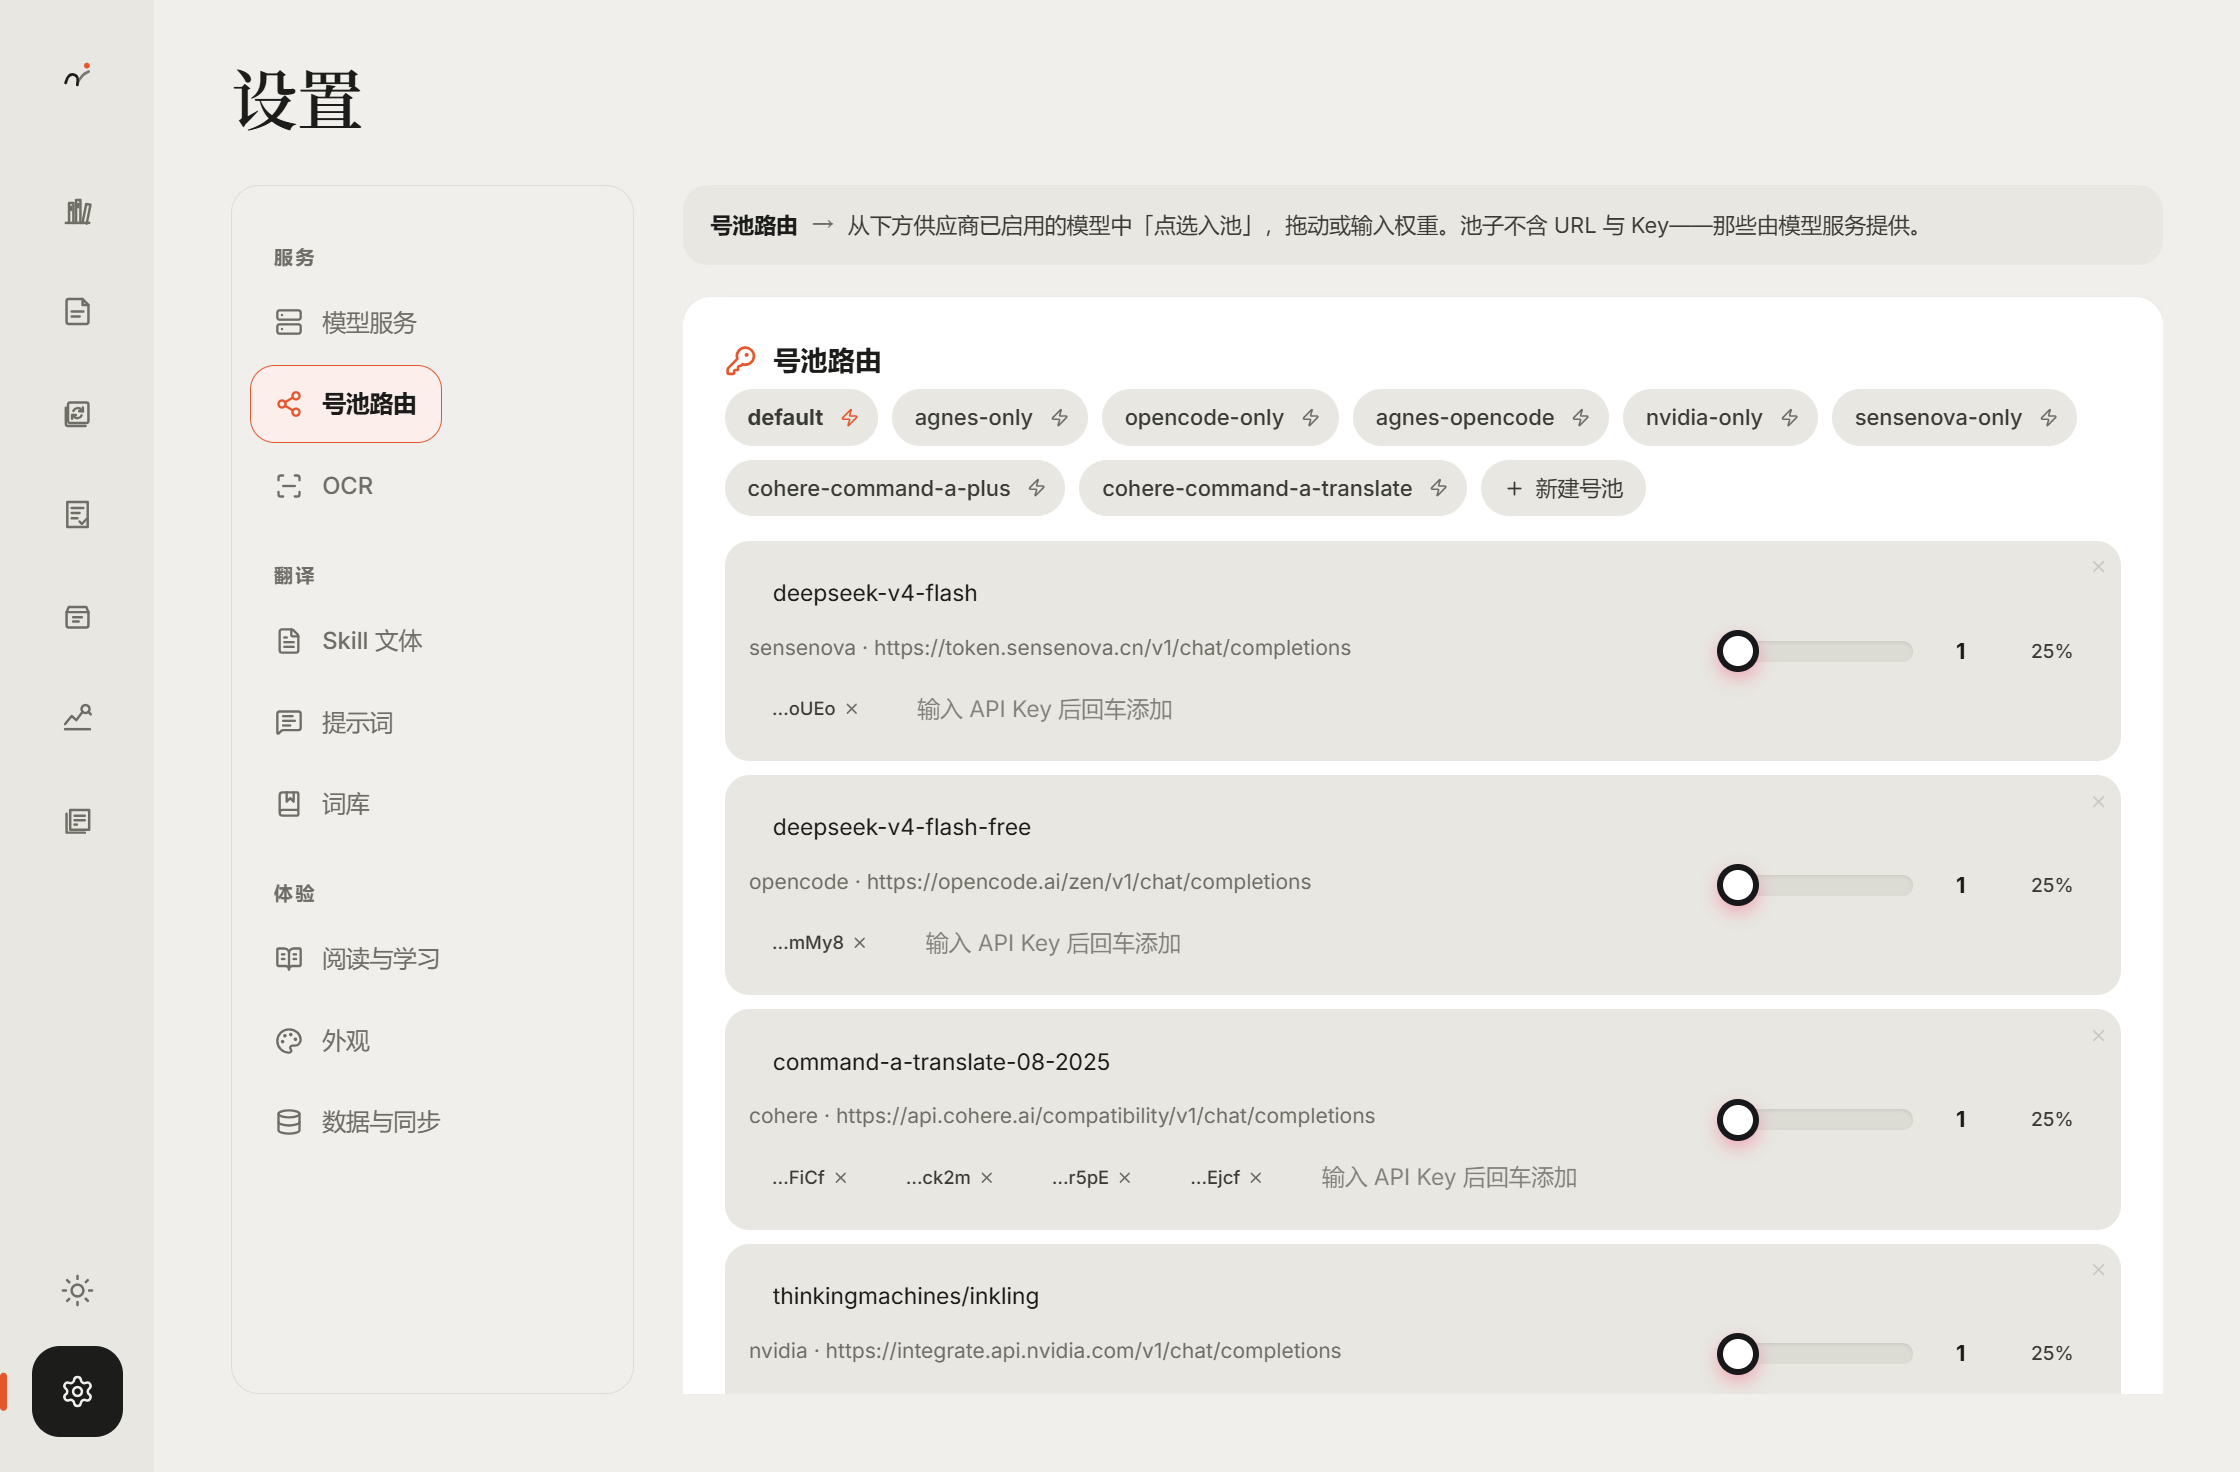Delete the ...ck2m API key

coord(987,1178)
